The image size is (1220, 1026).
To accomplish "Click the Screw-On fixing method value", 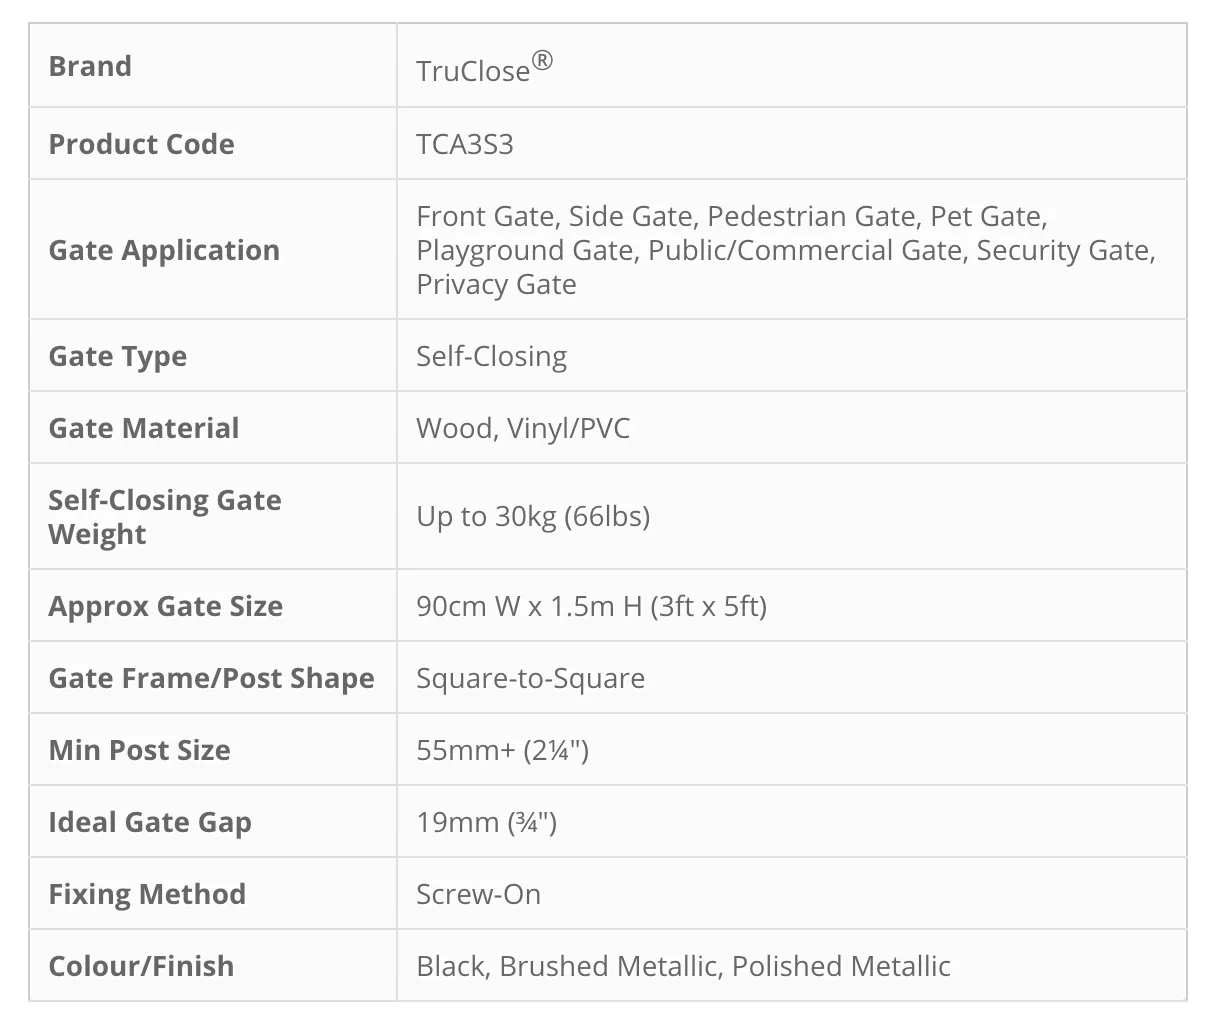I will tap(478, 894).
